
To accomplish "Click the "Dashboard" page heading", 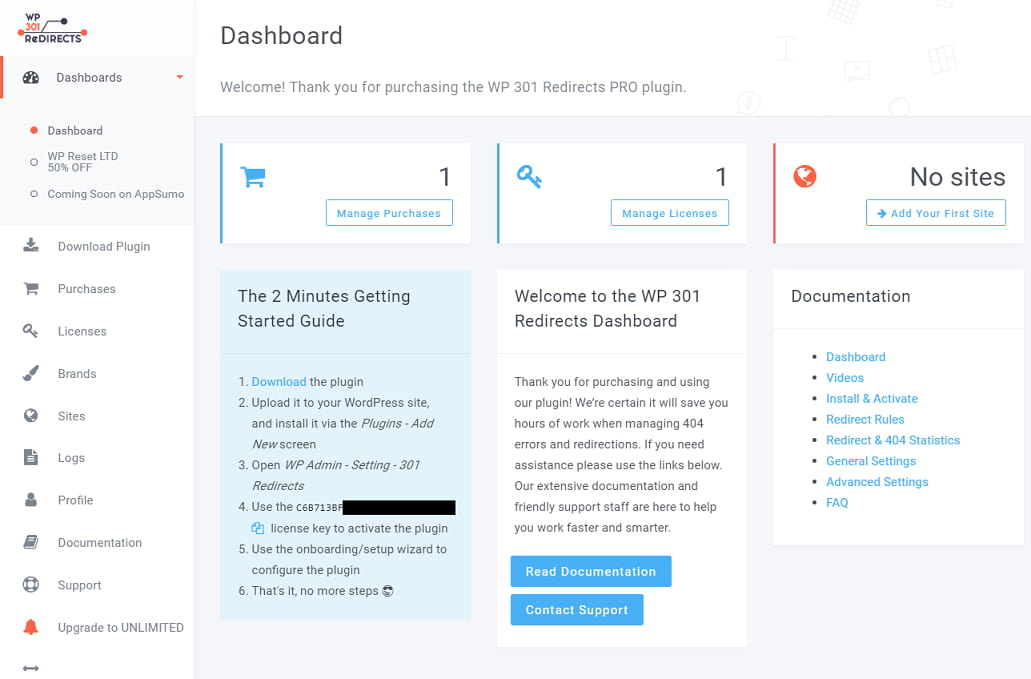I will pos(281,35).
